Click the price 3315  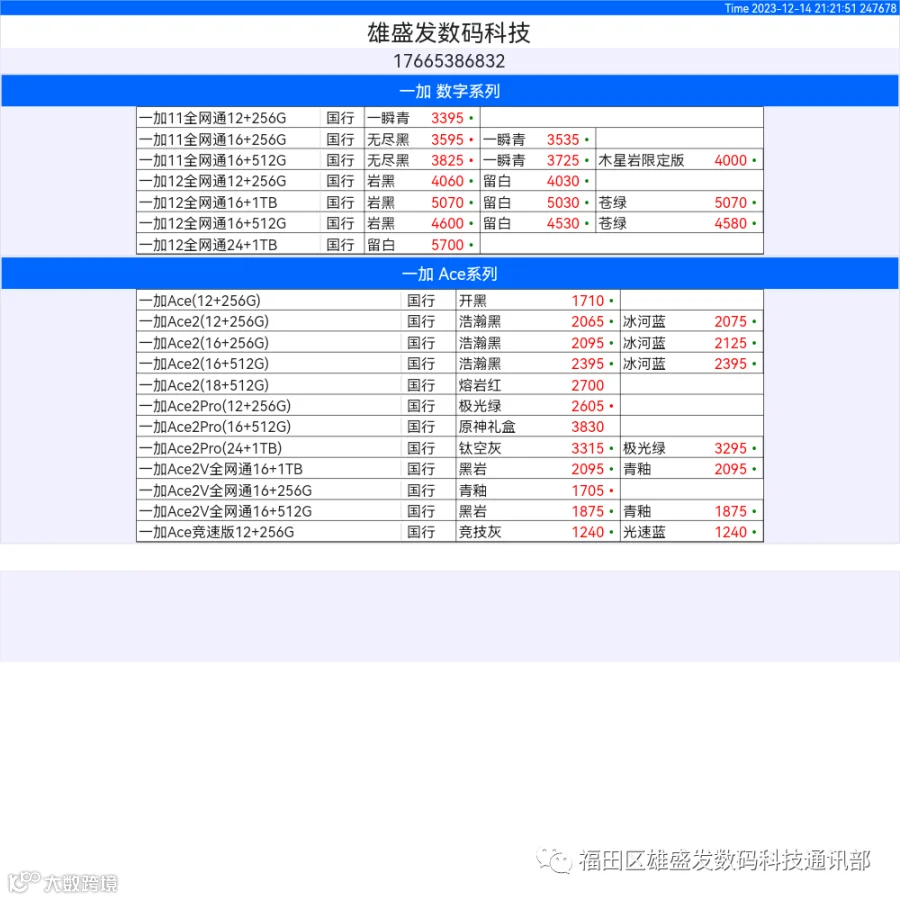[588, 448]
